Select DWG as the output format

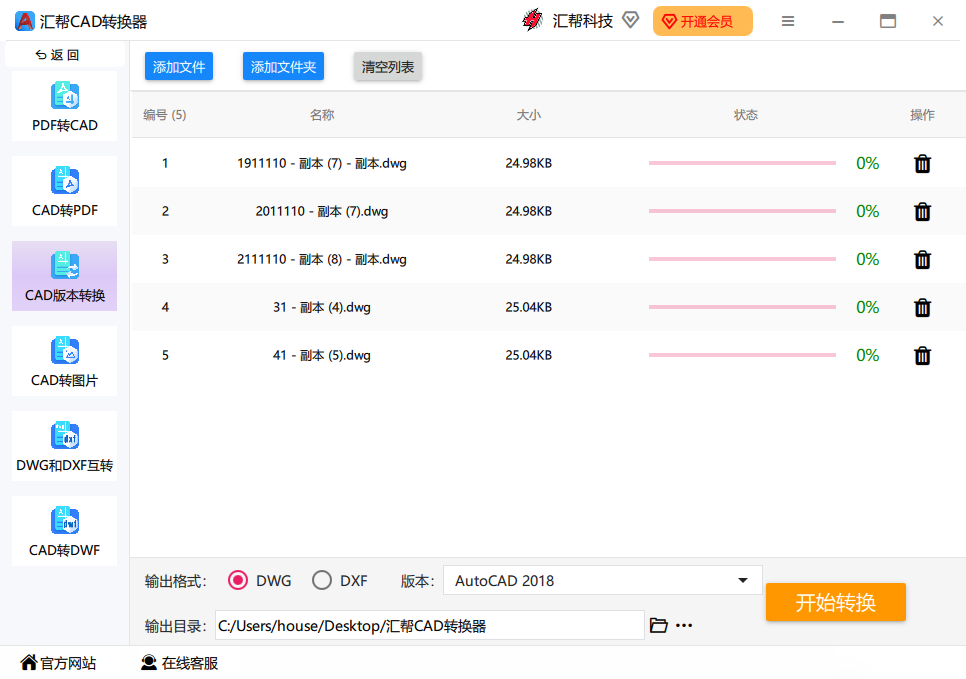pos(238,580)
